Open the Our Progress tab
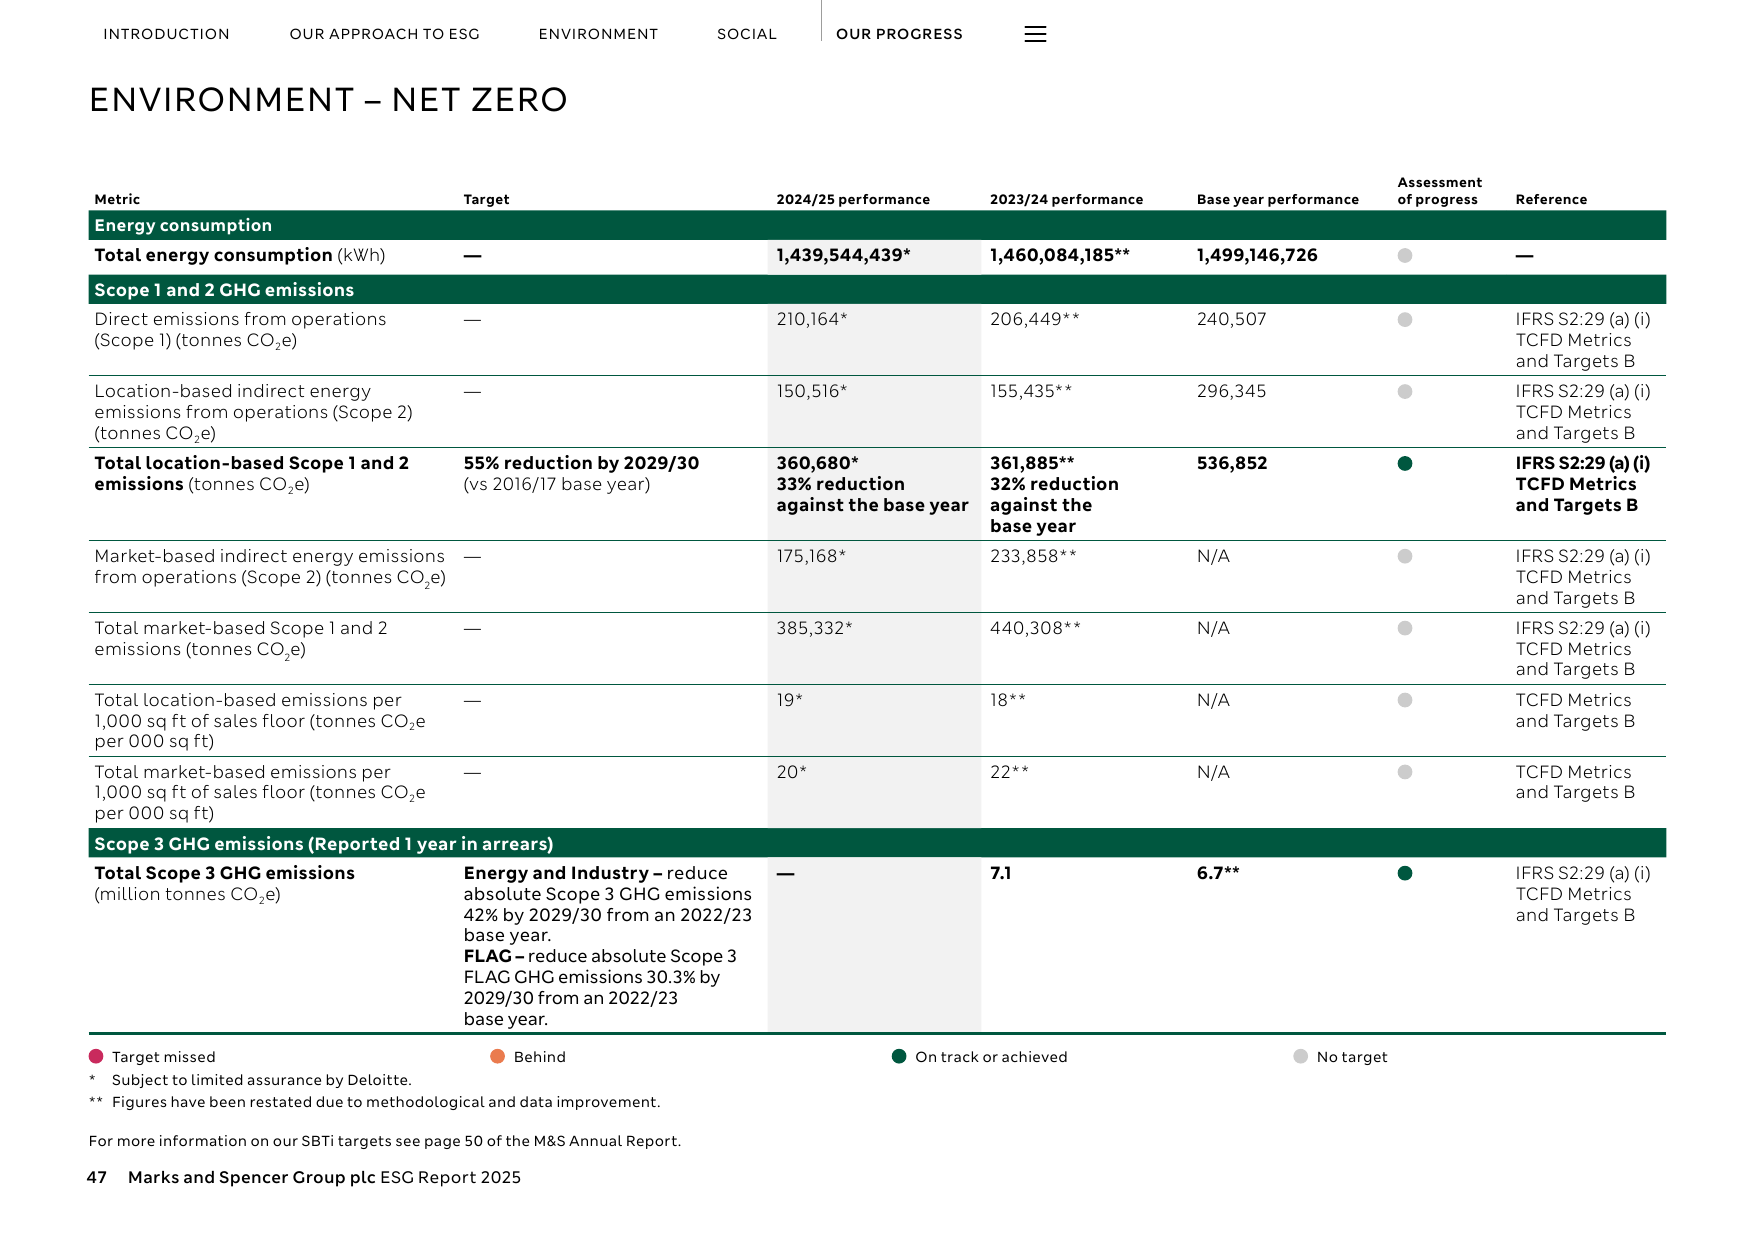1754x1241 pixels. [x=899, y=34]
